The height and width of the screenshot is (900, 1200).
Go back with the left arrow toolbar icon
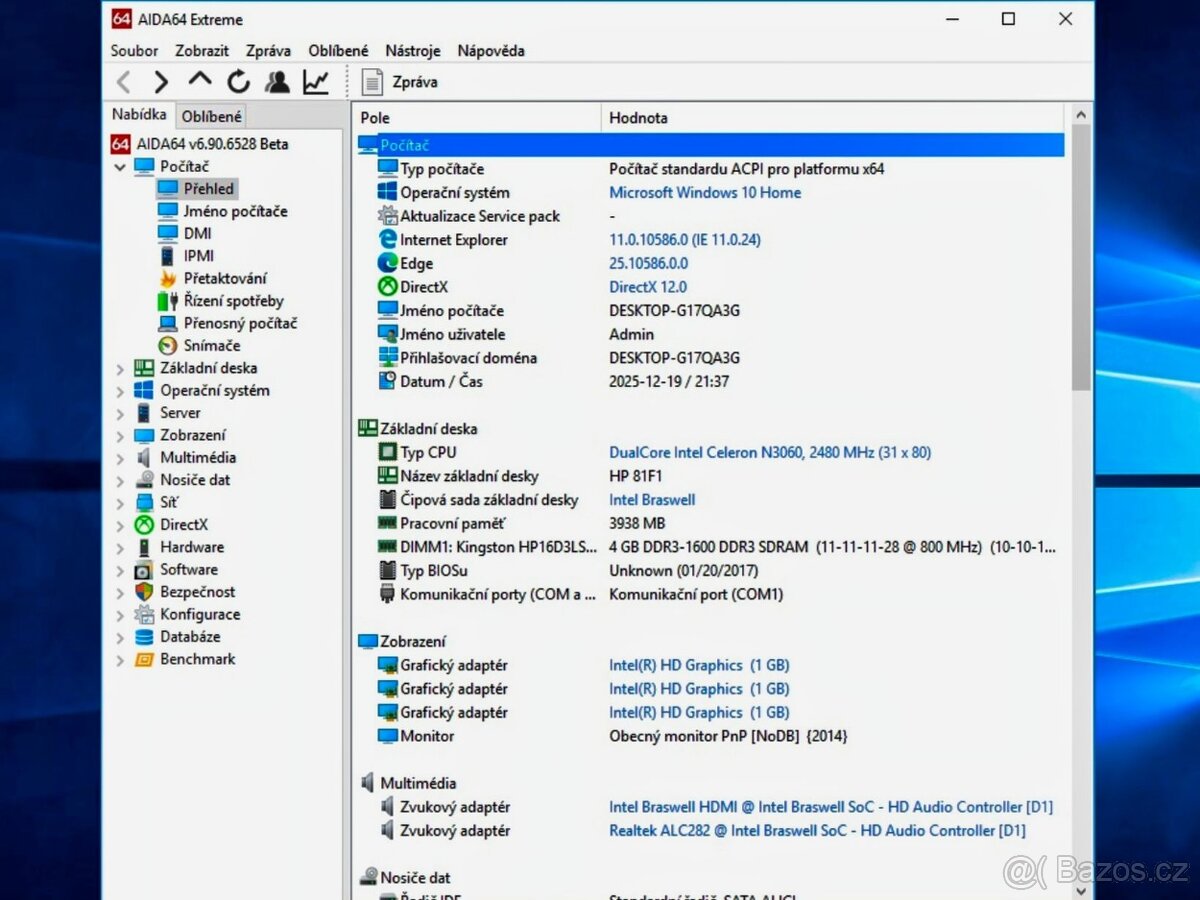pos(123,82)
